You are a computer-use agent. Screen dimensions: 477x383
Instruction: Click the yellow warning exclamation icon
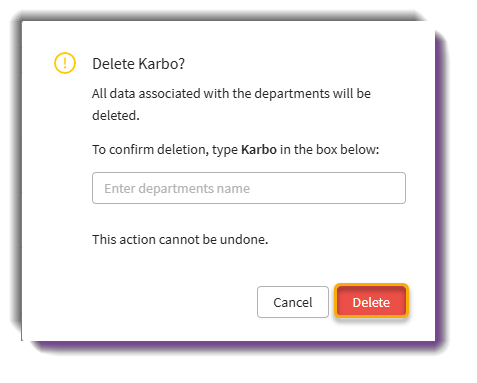click(x=65, y=63)
